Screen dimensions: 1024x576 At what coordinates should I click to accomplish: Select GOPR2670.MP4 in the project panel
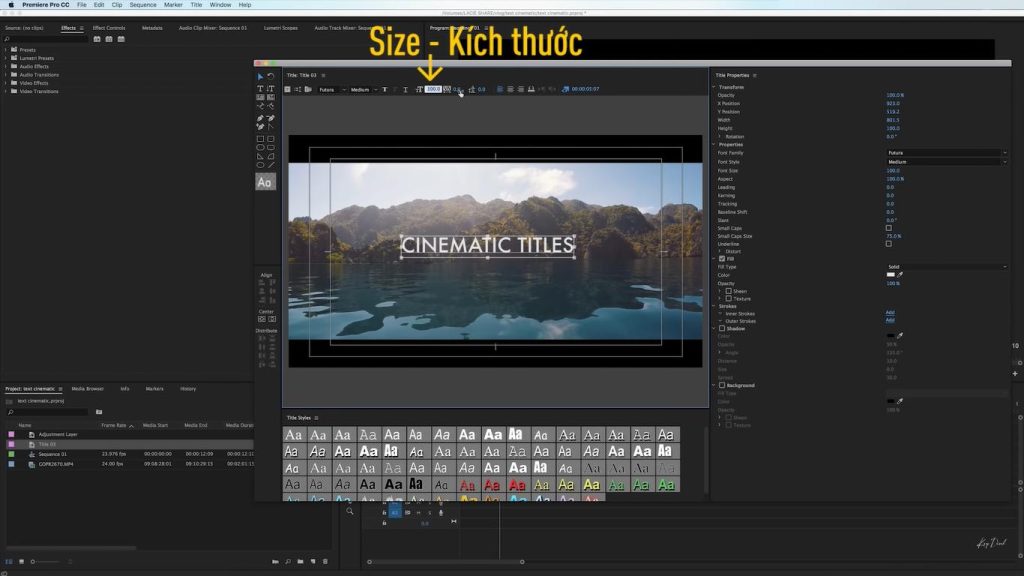coord(55,463)
